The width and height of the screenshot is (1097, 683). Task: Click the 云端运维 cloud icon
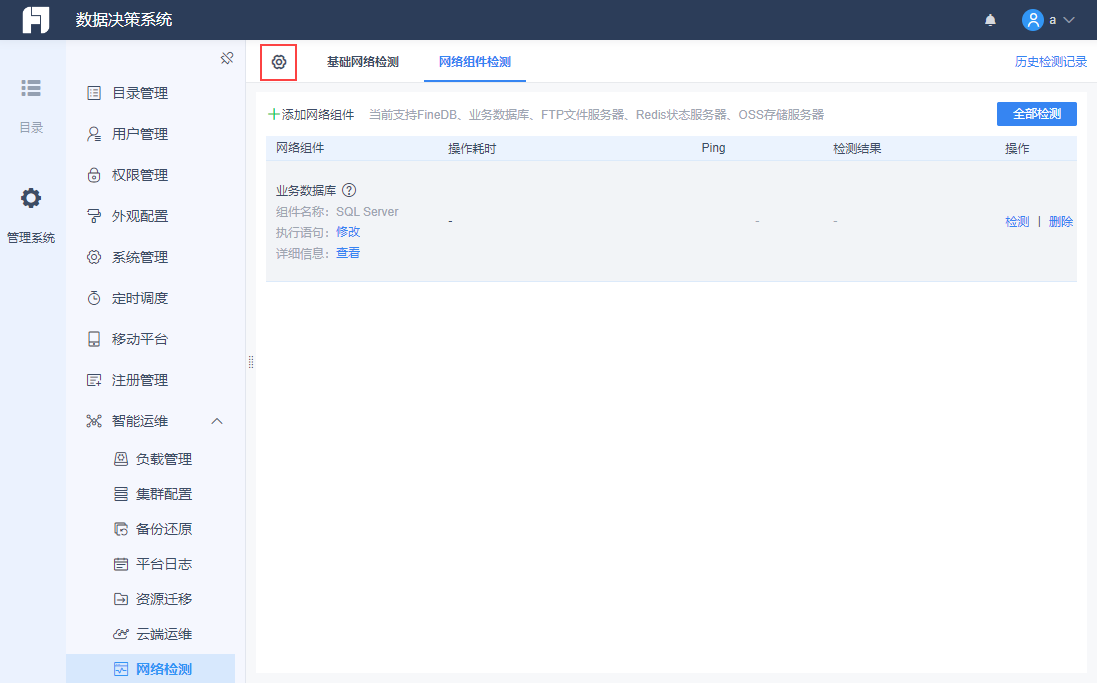coord(121,634)
